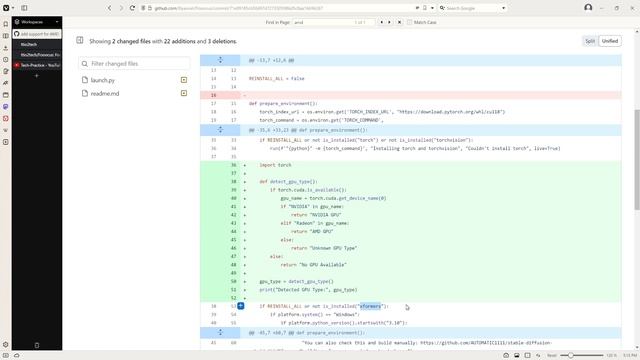This screenshot has width=640, height=360.
Task: Click the highlighted 'xformers' text
Action: pyautogui.click(x=370, y=306)
